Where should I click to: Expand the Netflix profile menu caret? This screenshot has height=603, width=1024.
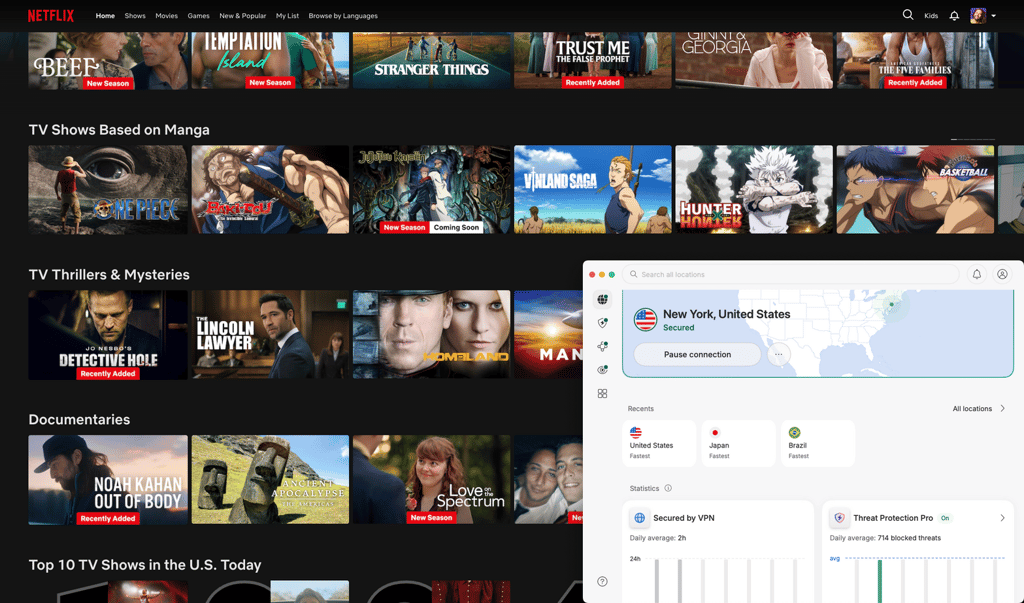pyautogui.click(x=993, y=16)
